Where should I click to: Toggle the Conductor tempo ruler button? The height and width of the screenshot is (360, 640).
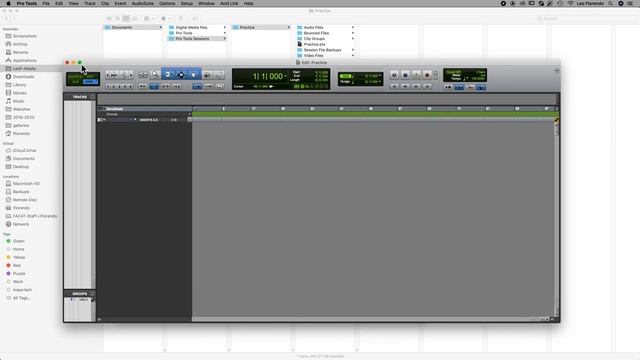[481, 87]
